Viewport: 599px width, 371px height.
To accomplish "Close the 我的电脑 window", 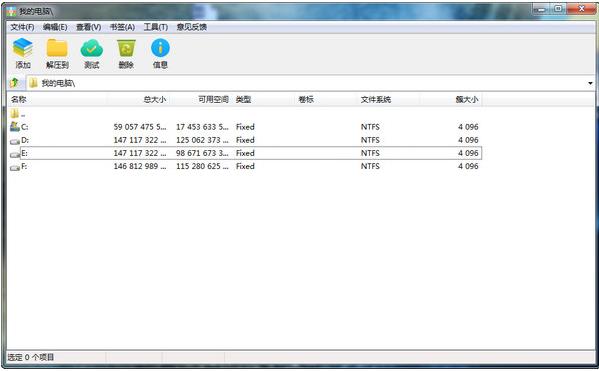I will [x=581, y=8].
